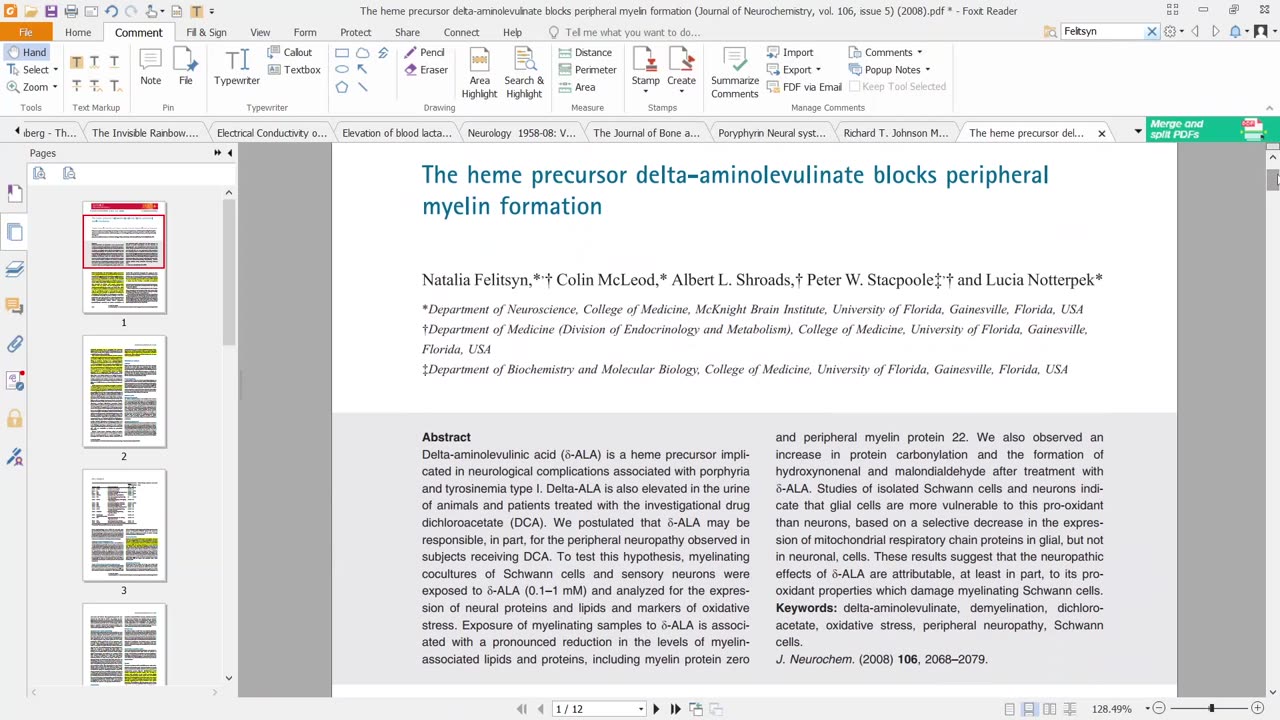The image size is (1280, 720).
Task: Toggle Keep Tool Selected checkbox
Action: 896,87
